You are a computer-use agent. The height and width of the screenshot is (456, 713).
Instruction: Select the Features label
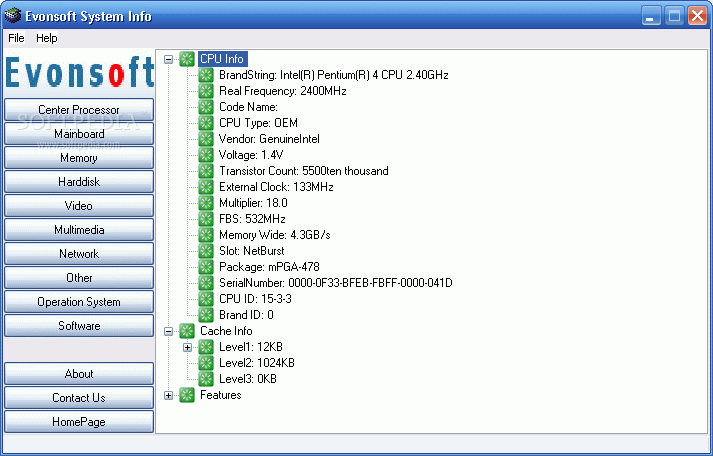(221, 395)
